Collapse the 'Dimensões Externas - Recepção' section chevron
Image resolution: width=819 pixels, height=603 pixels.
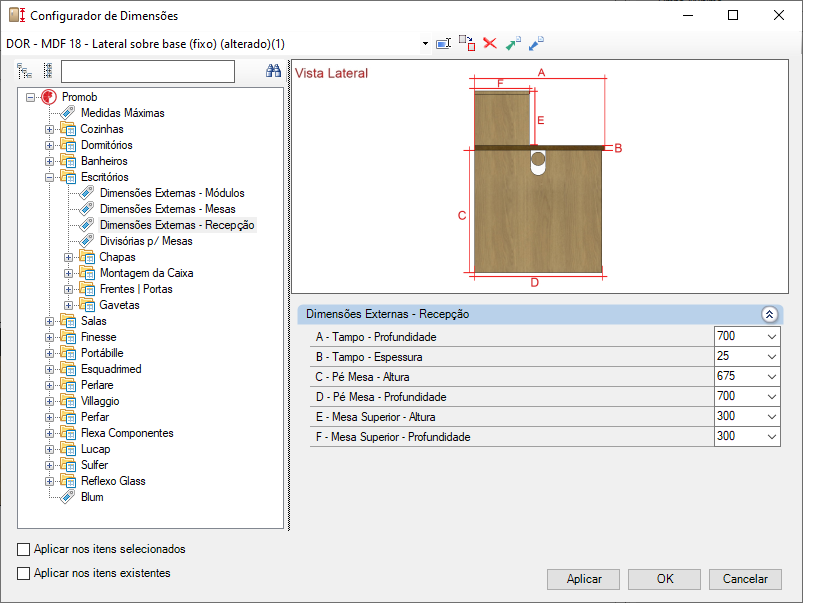click(769, 314)
